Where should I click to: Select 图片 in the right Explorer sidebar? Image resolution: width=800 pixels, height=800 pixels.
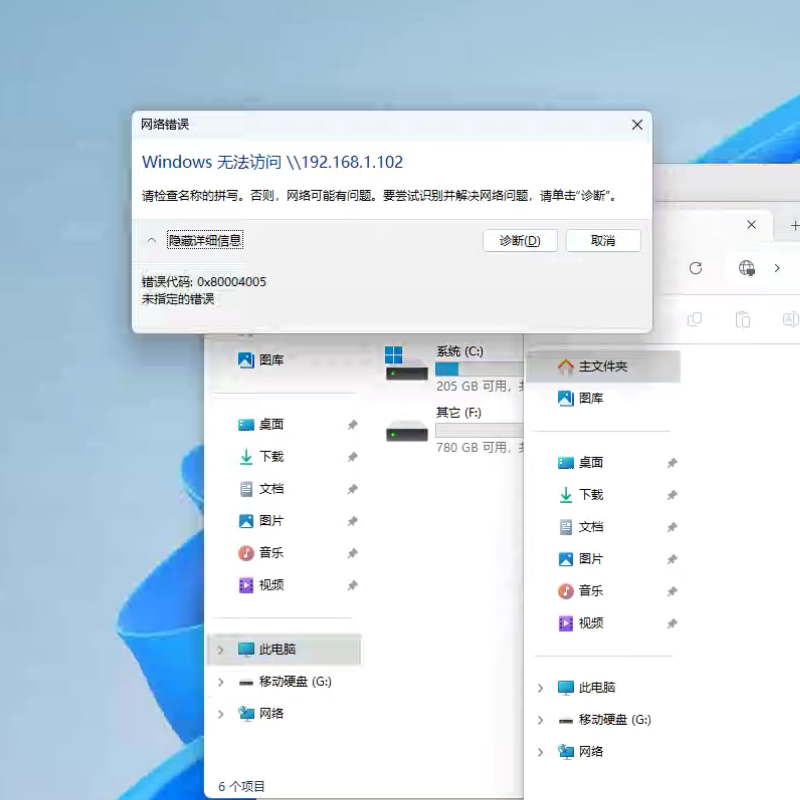[581, 559]
